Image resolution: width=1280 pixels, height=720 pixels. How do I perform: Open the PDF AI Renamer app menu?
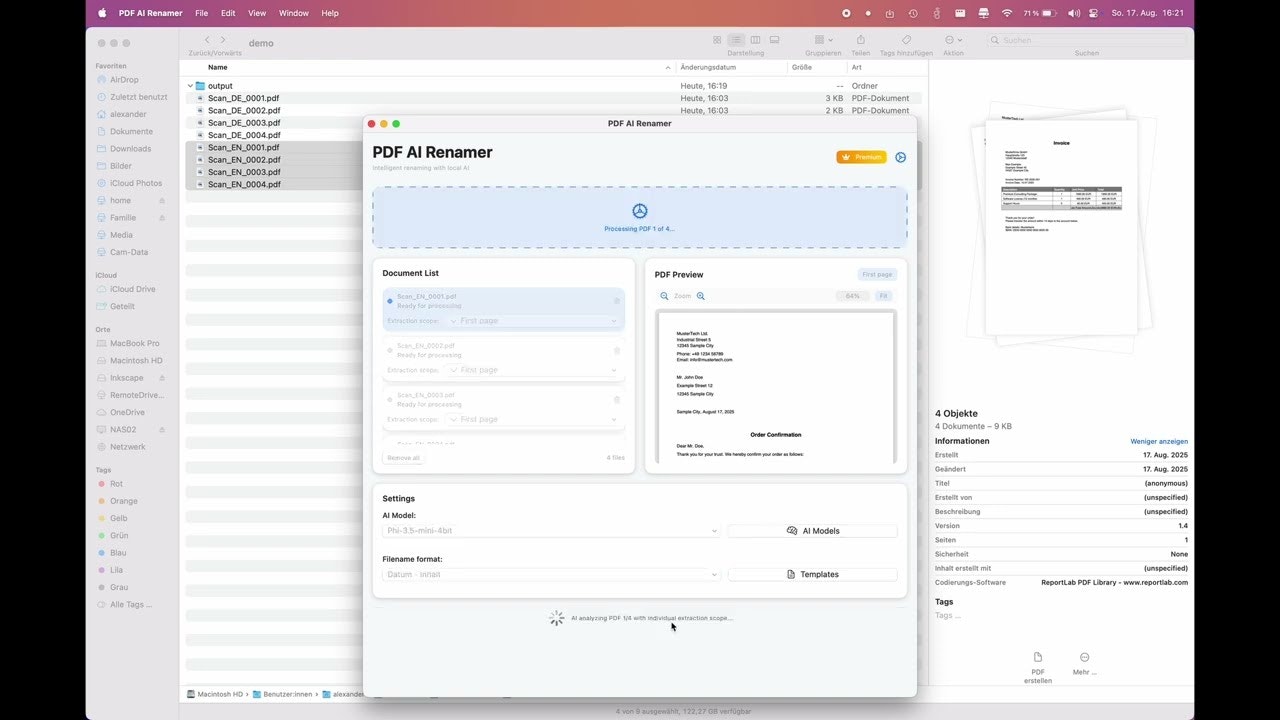[150, 13]
